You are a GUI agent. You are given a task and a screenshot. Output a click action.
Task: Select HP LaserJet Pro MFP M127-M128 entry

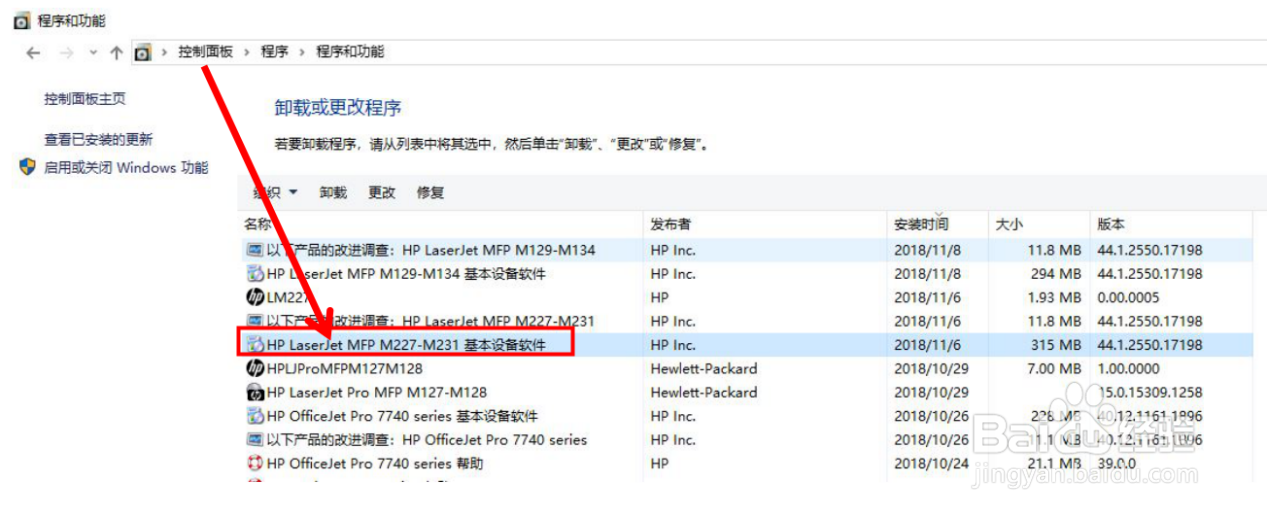coord(746,392)
